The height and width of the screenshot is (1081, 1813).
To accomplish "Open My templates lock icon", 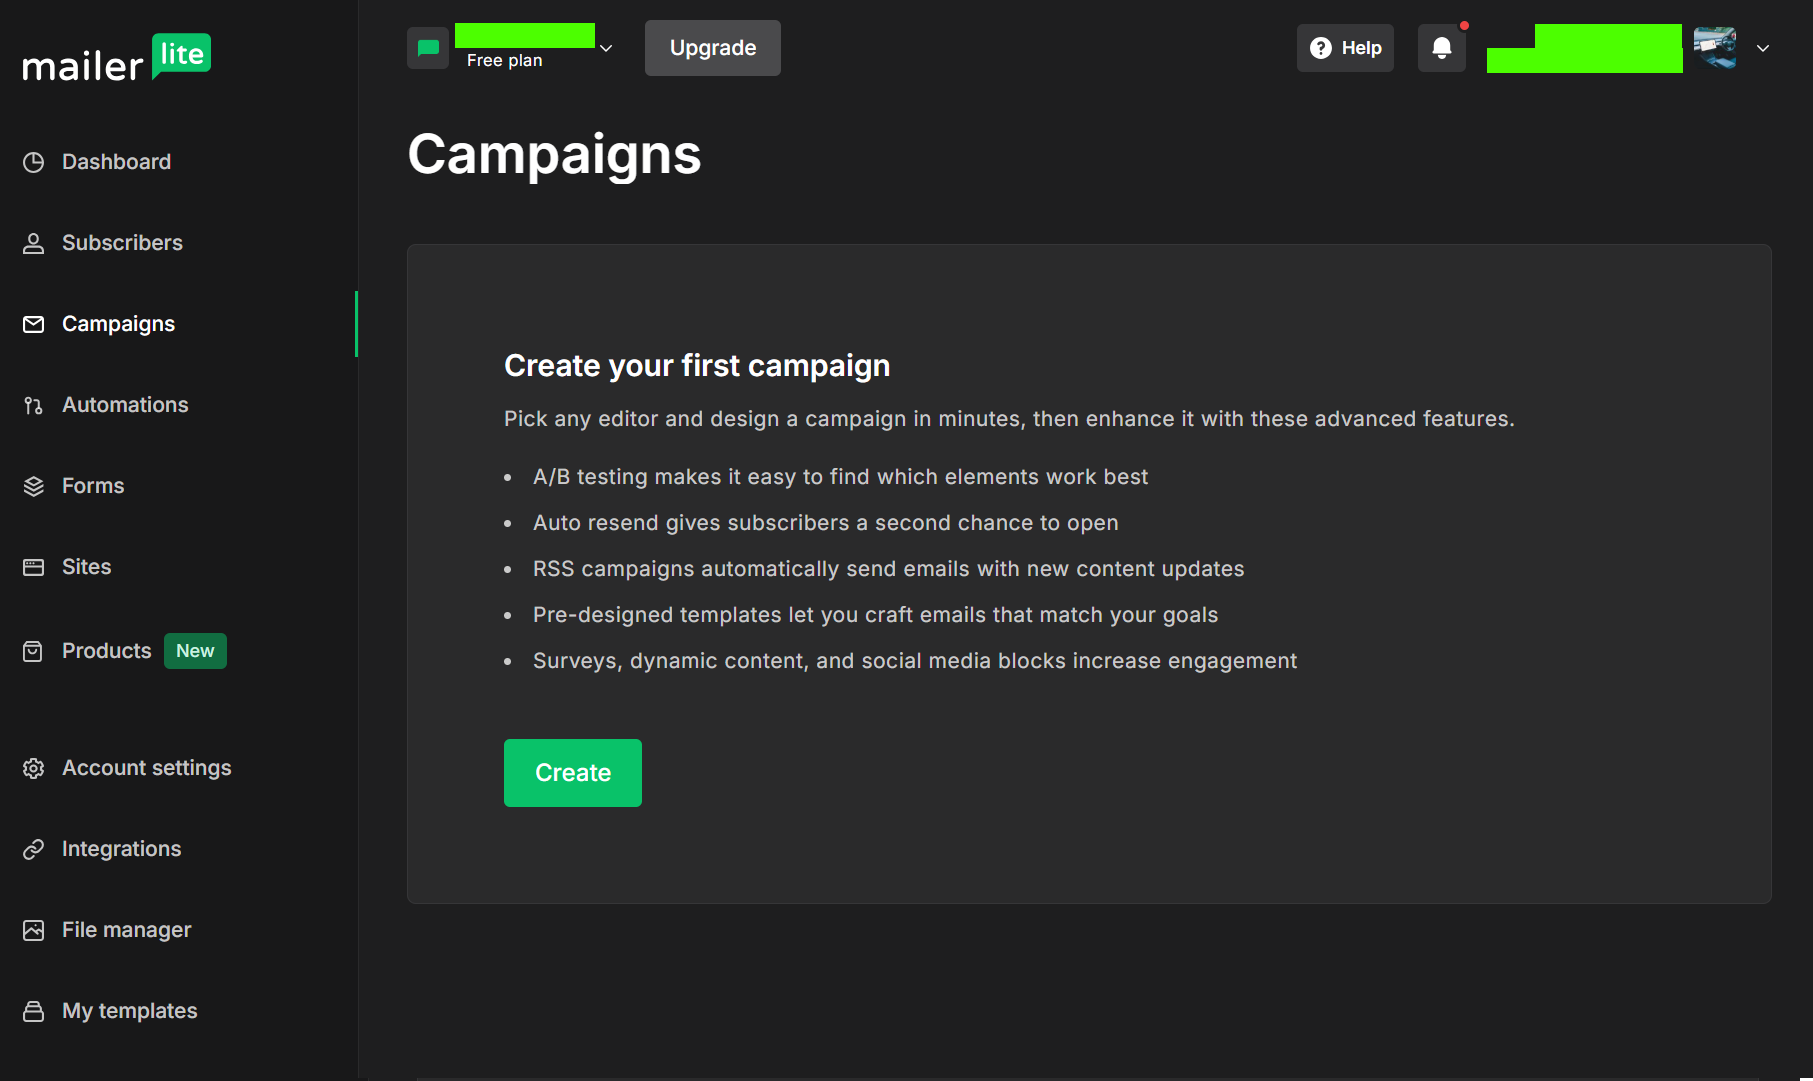I will pyautogui.click(x=34, y=1010).
